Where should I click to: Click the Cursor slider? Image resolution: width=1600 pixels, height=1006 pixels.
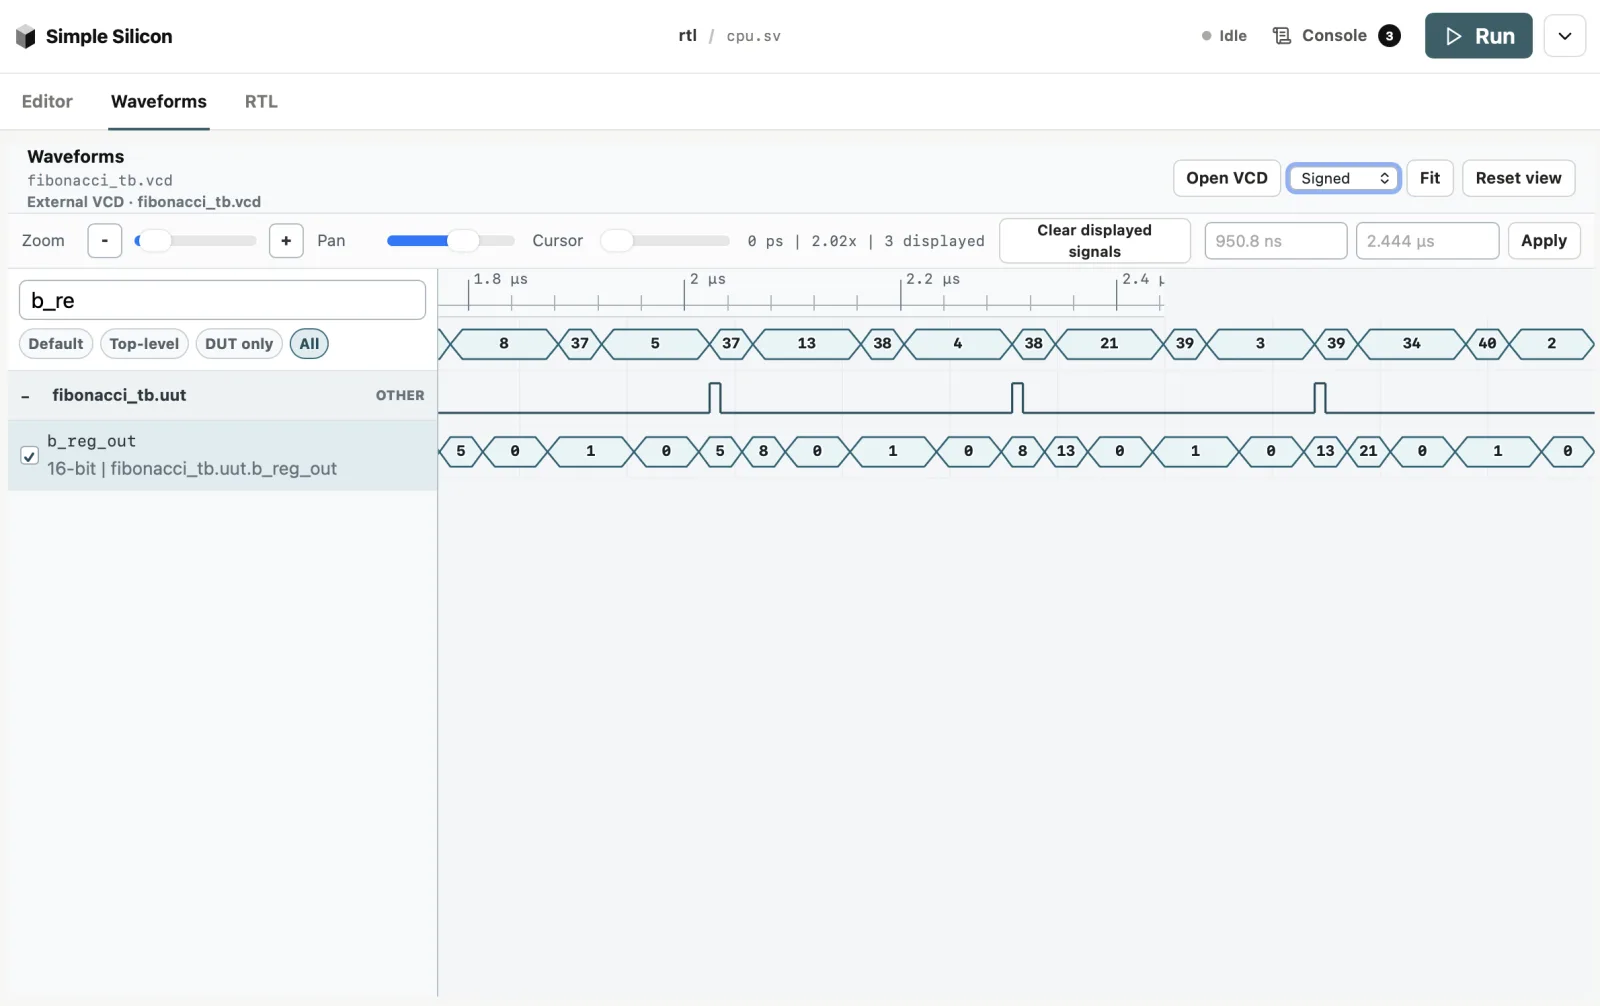pos(665,241)
